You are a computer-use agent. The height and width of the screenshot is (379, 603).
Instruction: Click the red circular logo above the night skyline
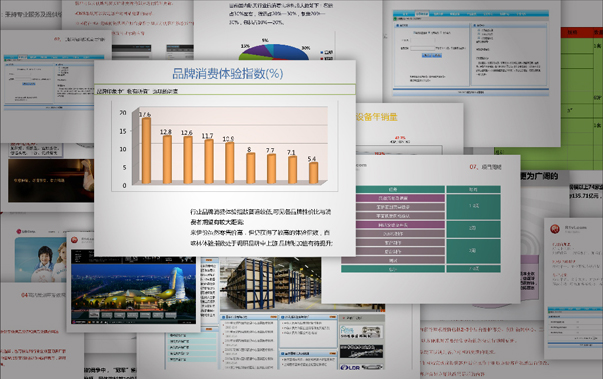(75, 240)
